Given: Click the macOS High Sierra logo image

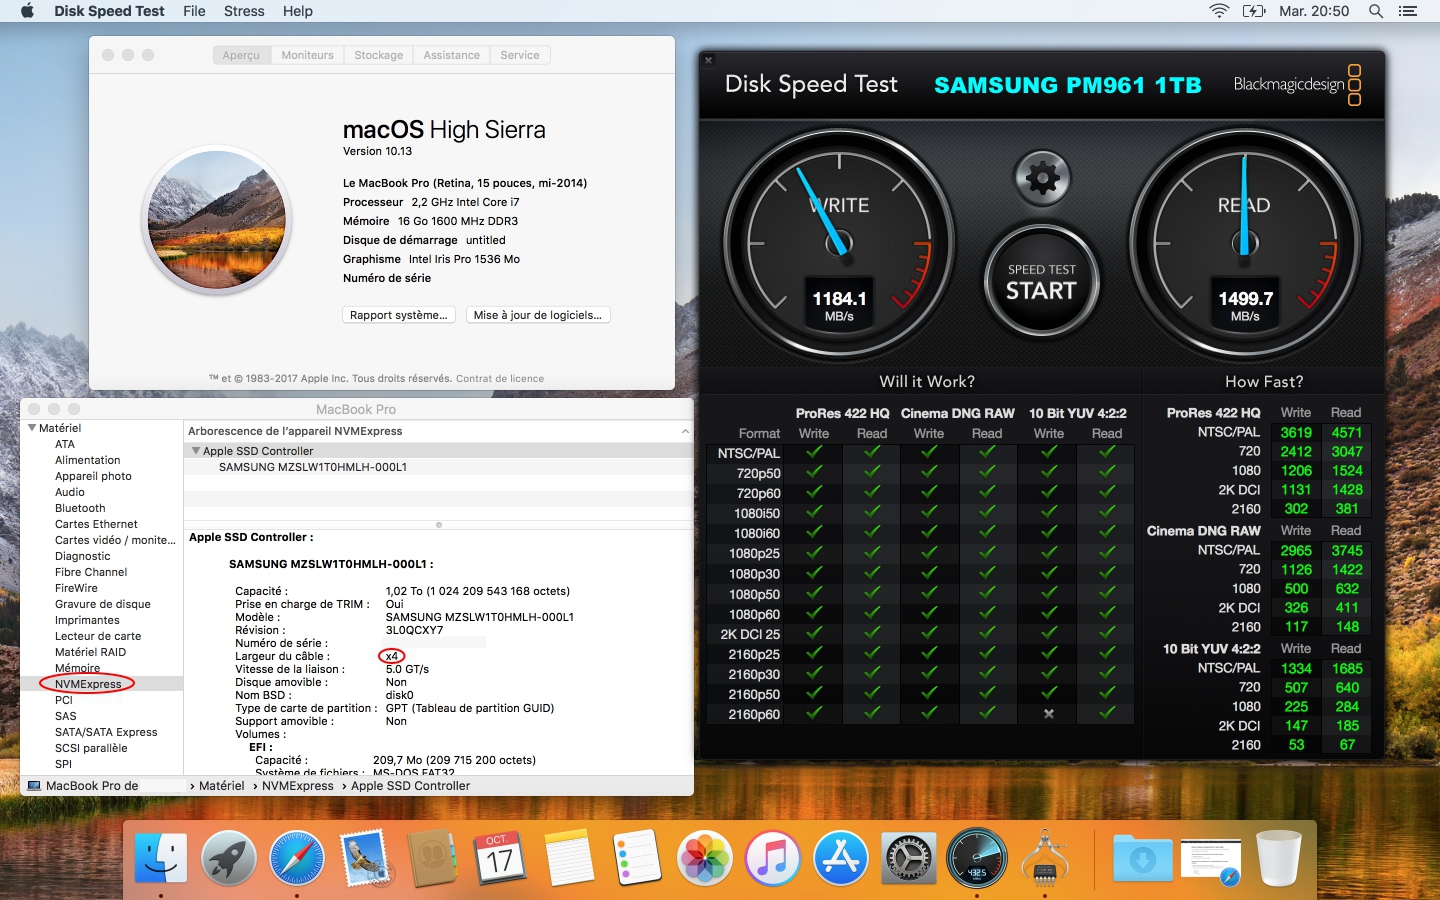Looking at the screenshot, I should click(x=217, y=220).
